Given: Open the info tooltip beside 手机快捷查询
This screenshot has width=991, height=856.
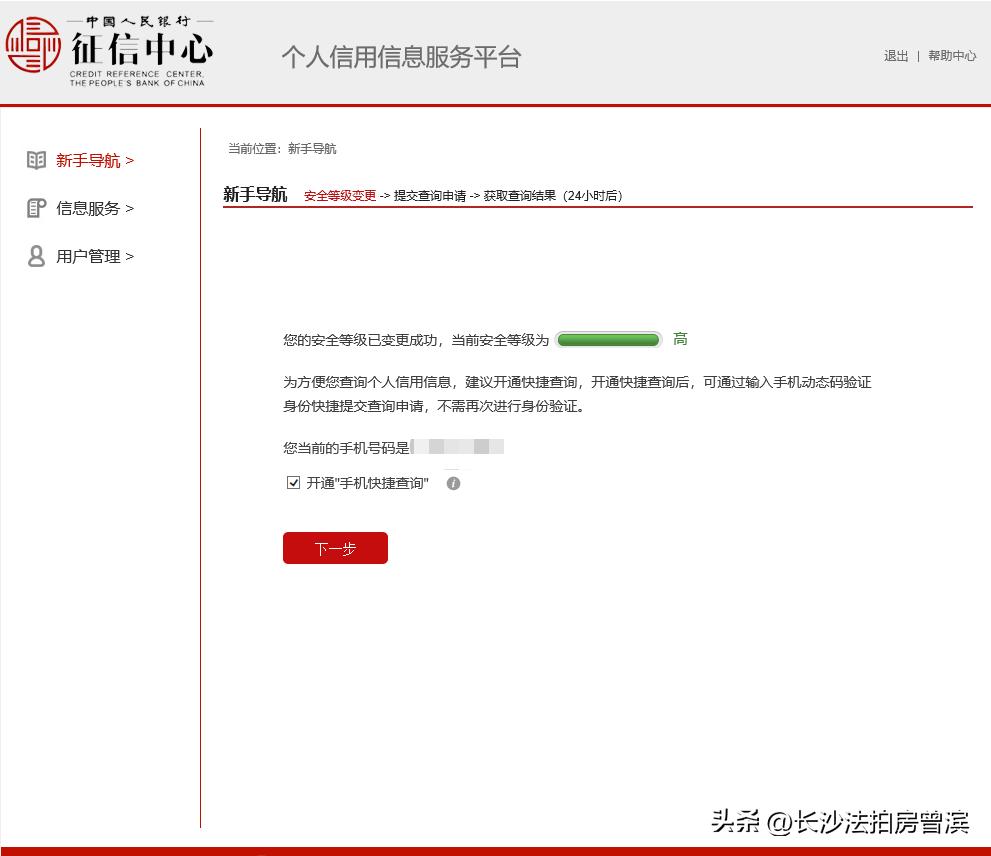Looking at the screenshot, I should [453, 483].
